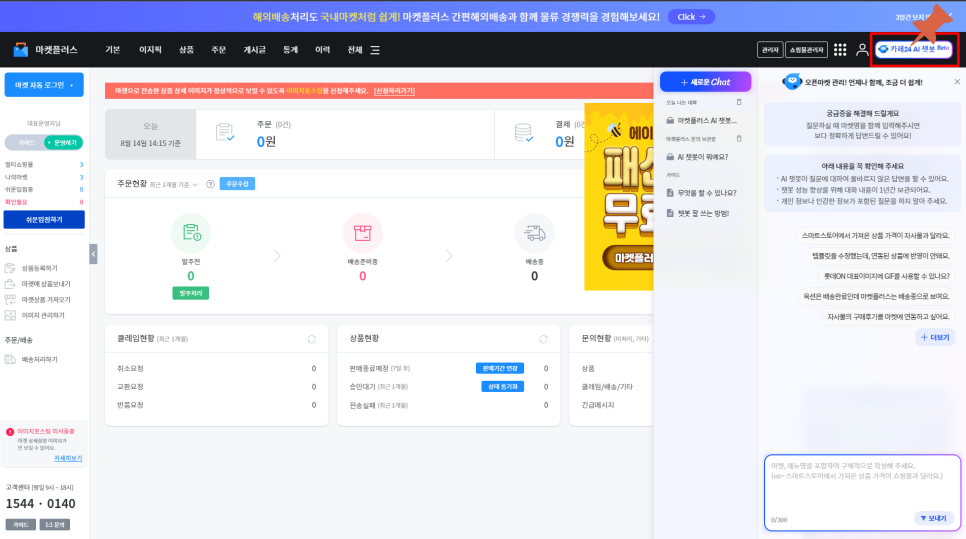966x539 pixels.
Task: Open the 상품 menu
Action: [186, 50]
